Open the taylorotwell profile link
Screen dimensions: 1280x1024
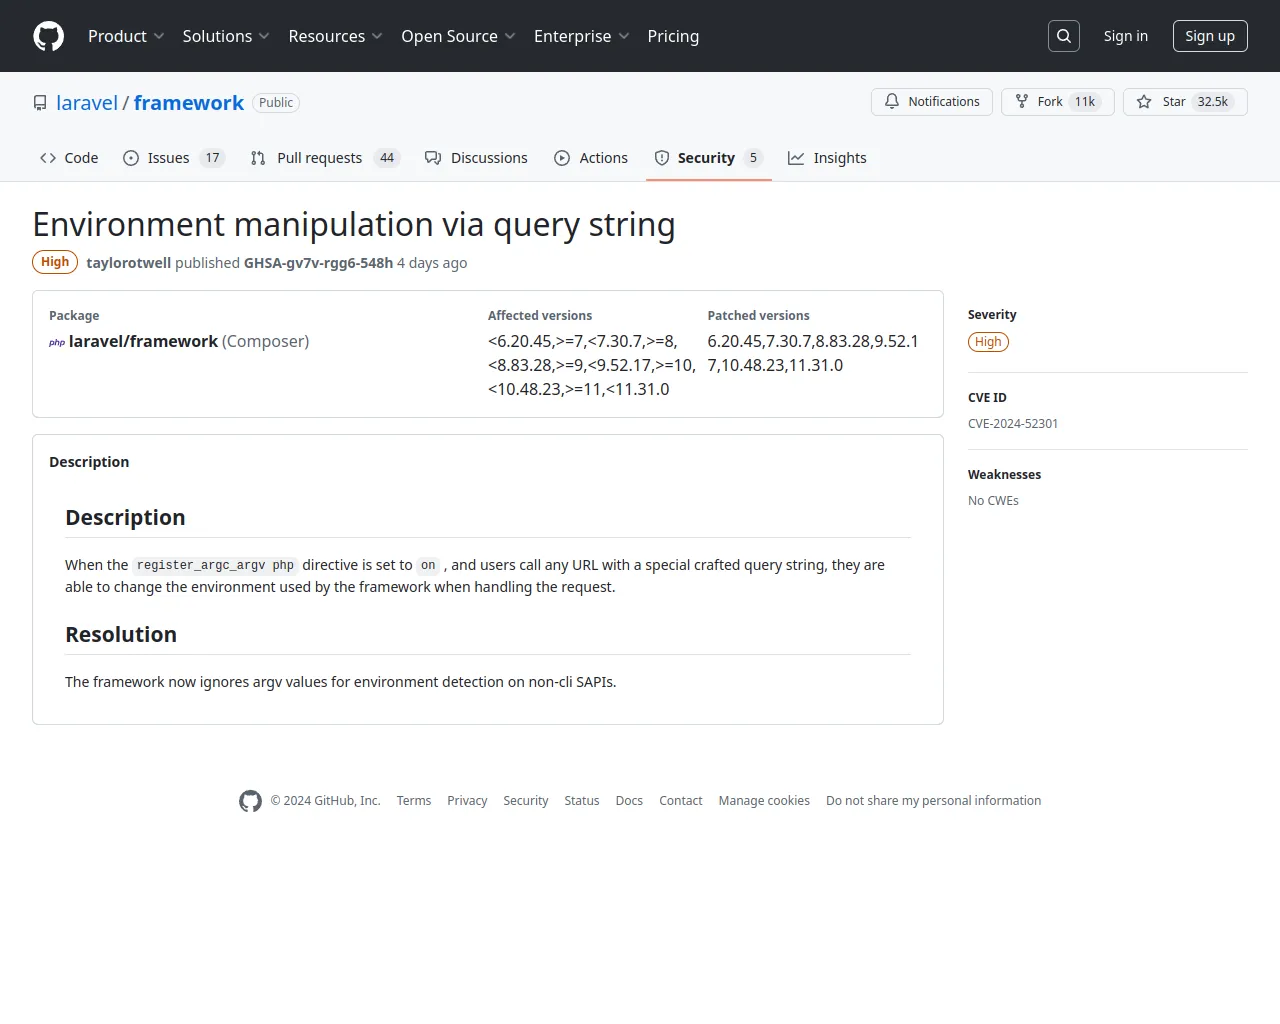pyautogui.click(x=129, y=263)
